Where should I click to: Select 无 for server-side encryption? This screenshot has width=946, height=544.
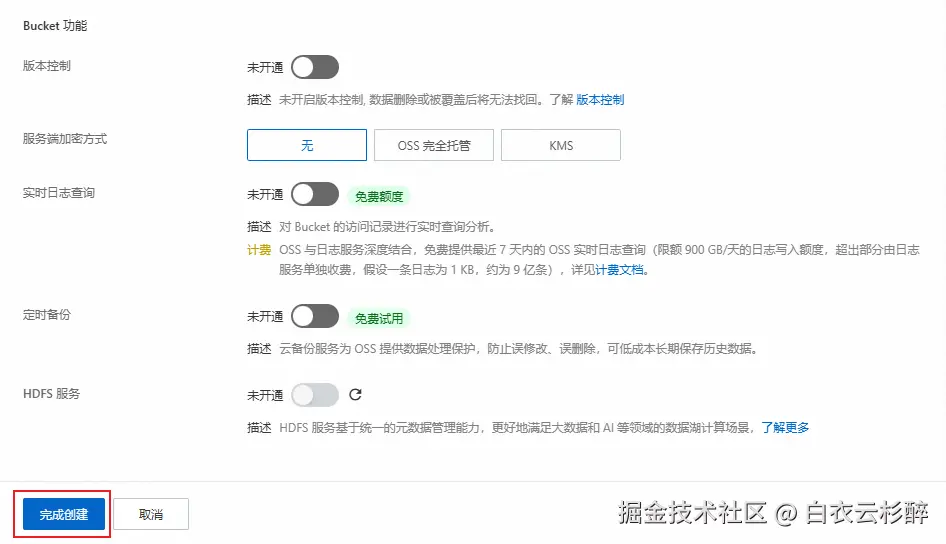click(x=306, y=145)
